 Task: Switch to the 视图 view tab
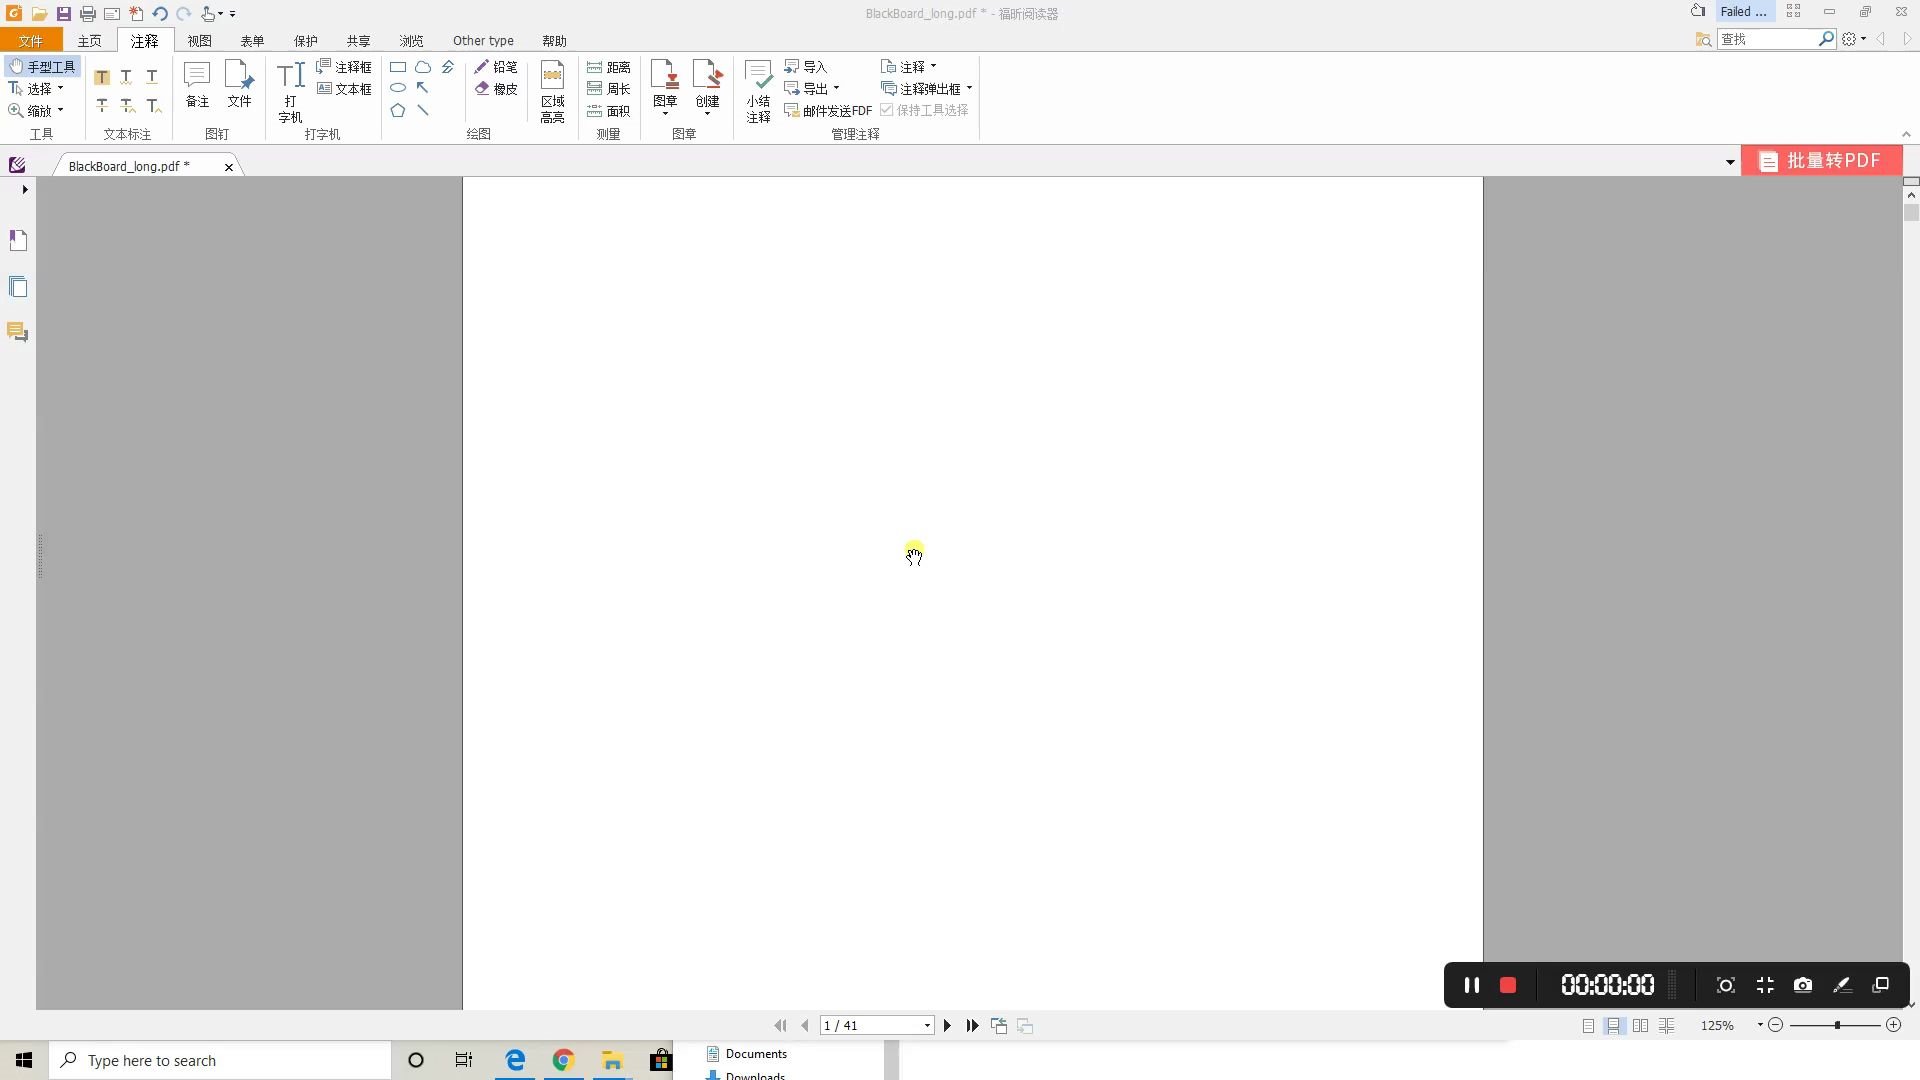click(x=199, y=41)
